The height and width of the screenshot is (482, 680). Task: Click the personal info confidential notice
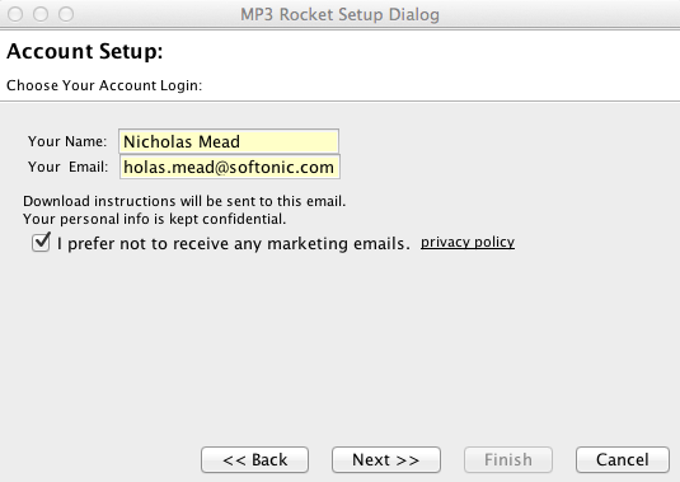click(x=154, y=219)
